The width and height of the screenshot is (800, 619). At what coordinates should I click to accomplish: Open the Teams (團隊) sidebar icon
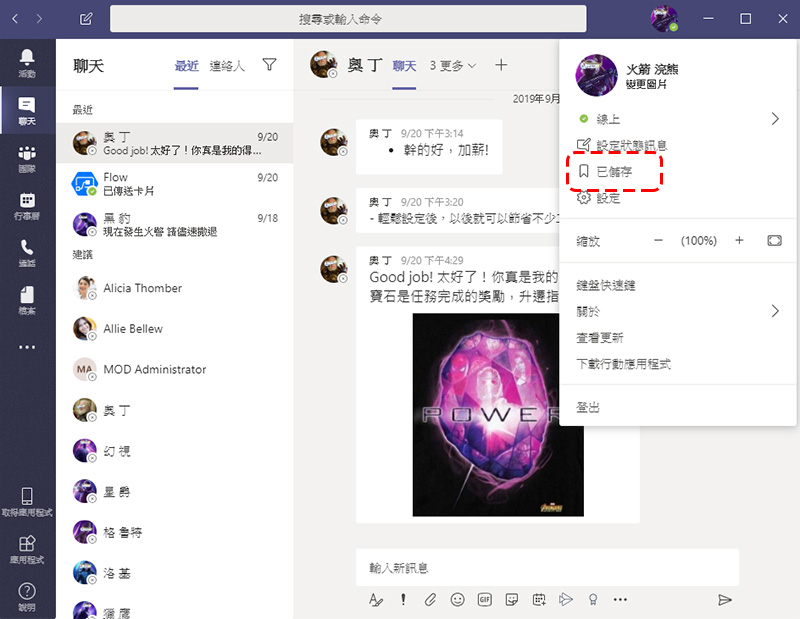tap(27, 159)
